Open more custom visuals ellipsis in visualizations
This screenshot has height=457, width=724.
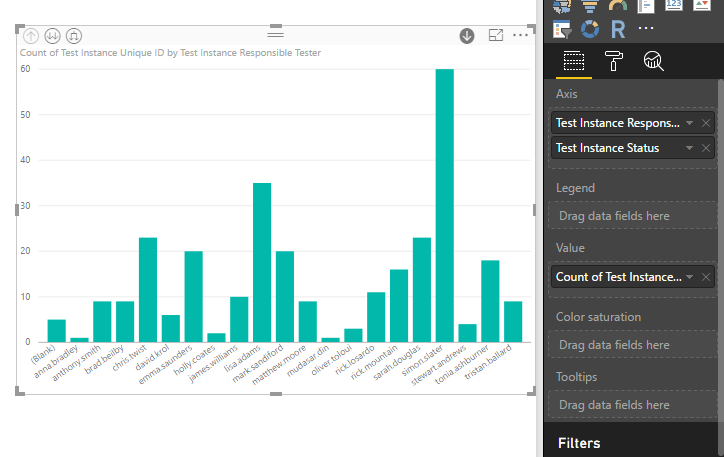646,28
